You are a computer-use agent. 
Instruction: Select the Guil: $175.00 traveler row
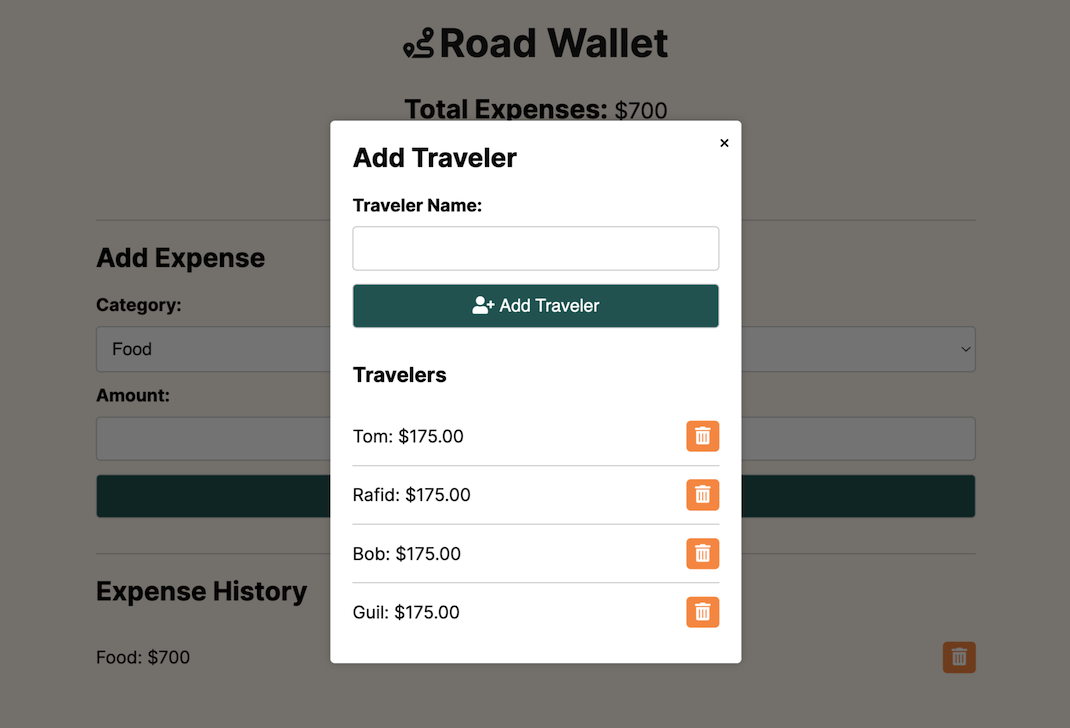[406, 612]
